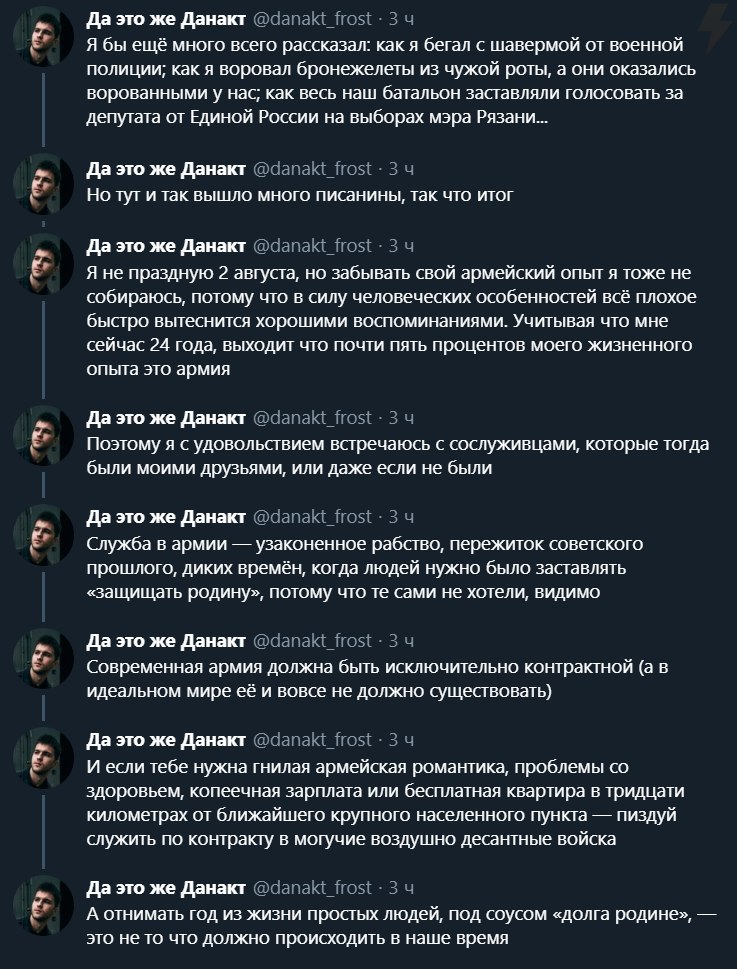
Task: Click tweet text "Но тут и так вышло много писанины"
Action: 300,195
